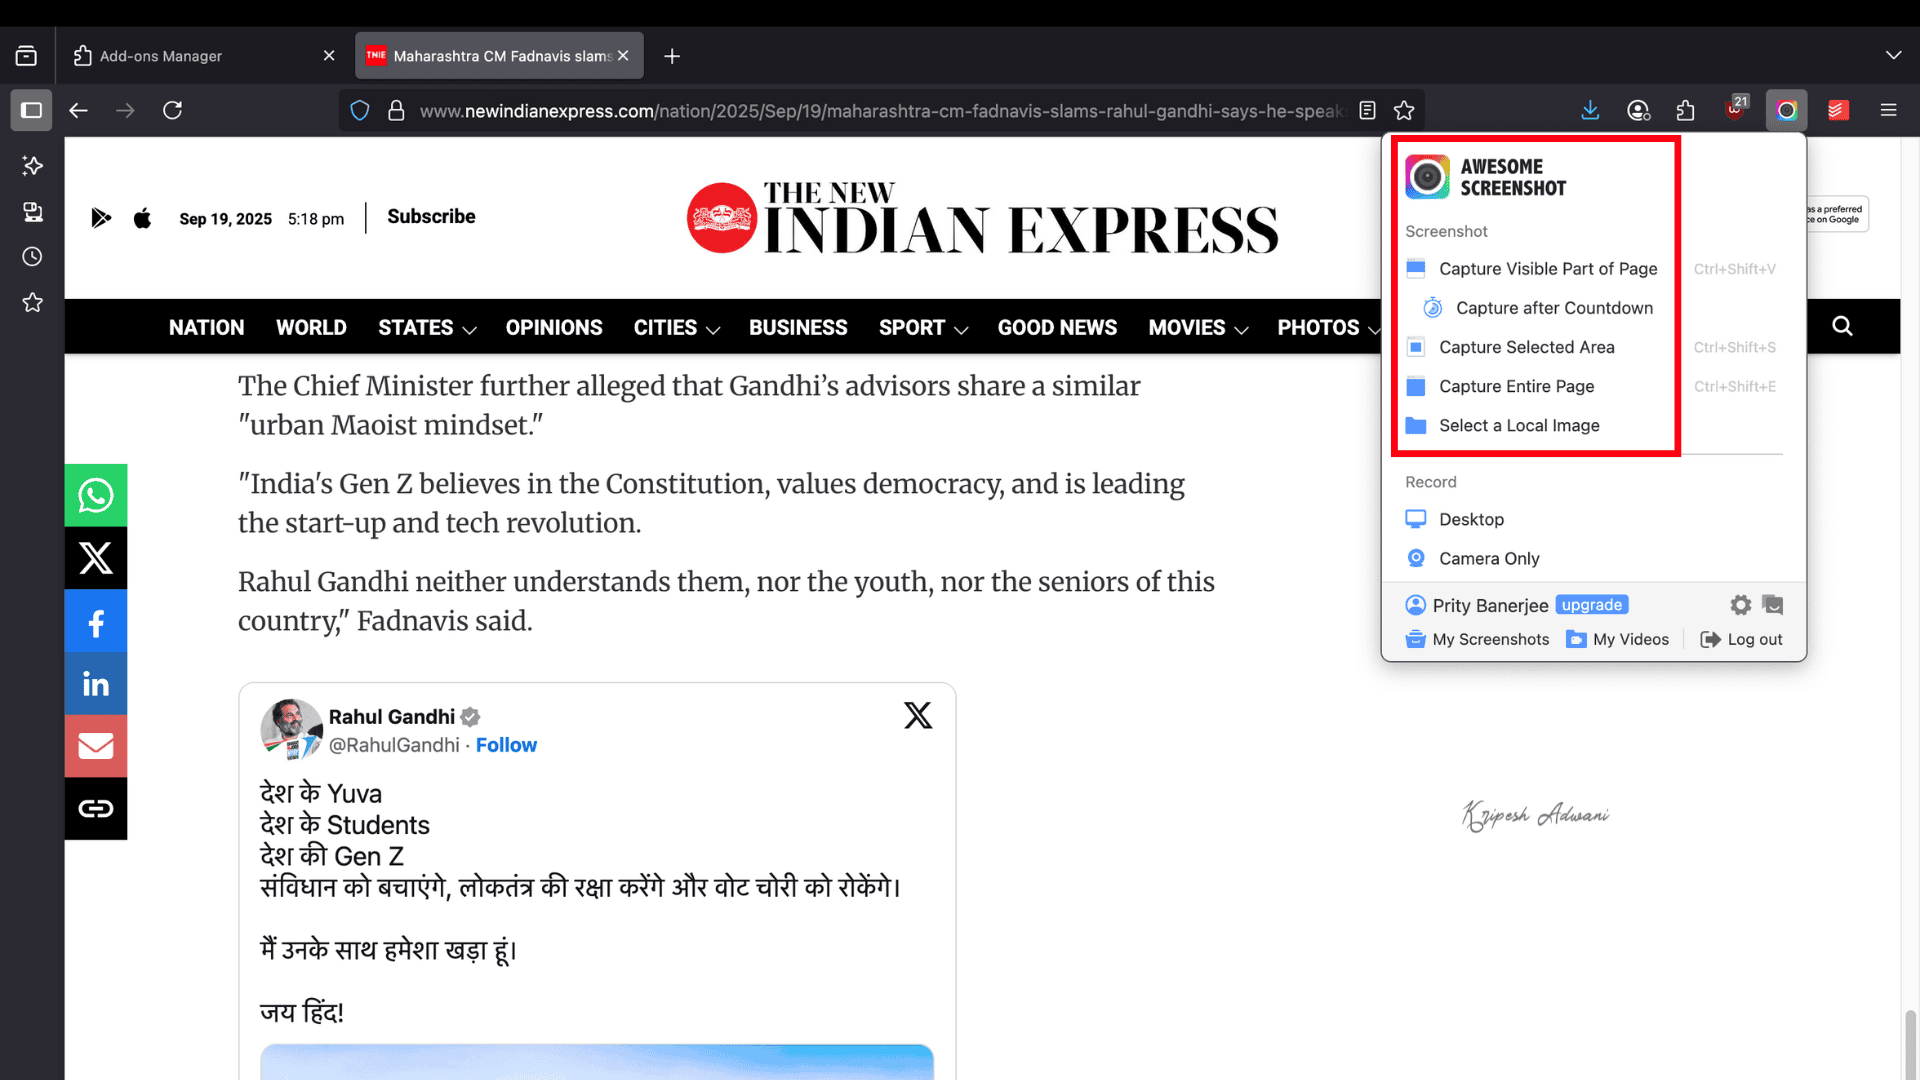This screenshot has width=1920, height=1080.
Task: Open the list all tabs chevron
Action: (1893, 55)
